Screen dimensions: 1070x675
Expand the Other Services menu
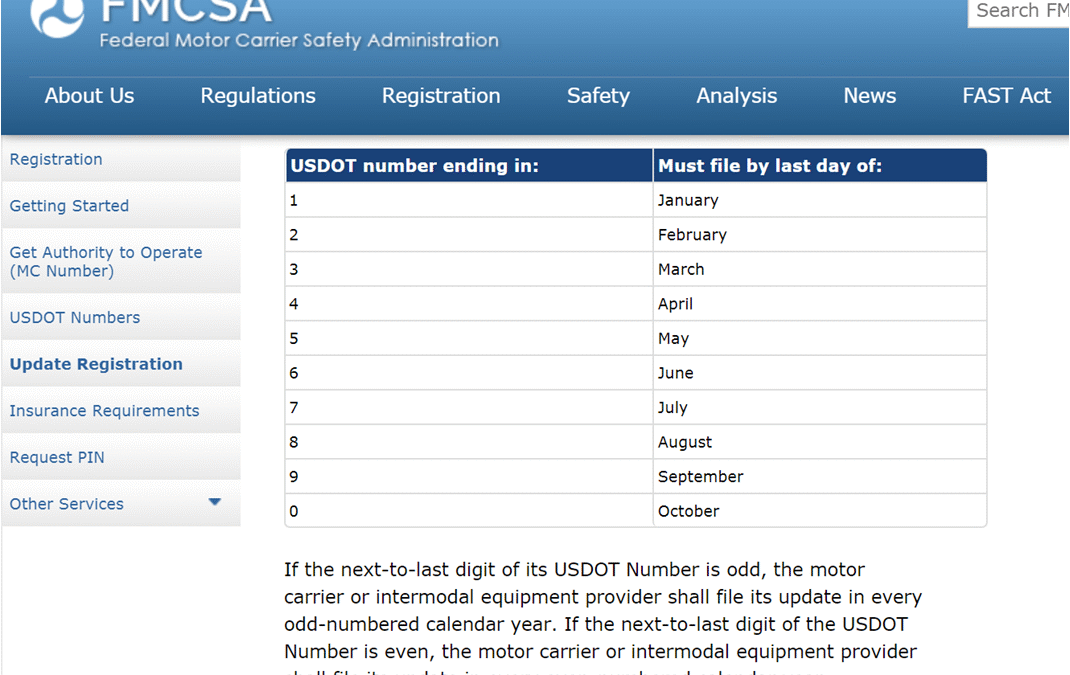pos(66,504)
